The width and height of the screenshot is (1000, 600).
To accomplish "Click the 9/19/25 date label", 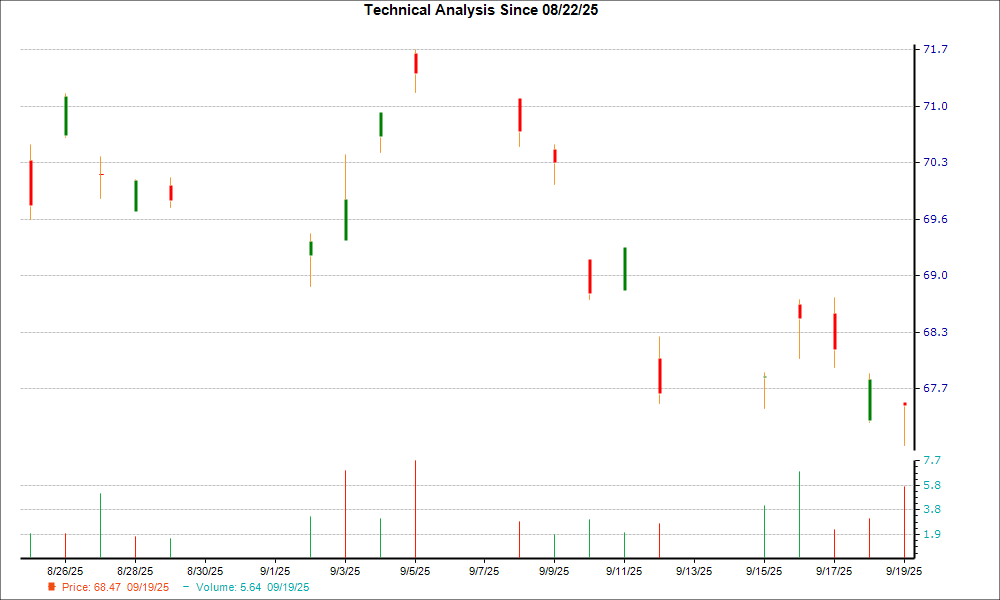I will [x=904, y=571].
